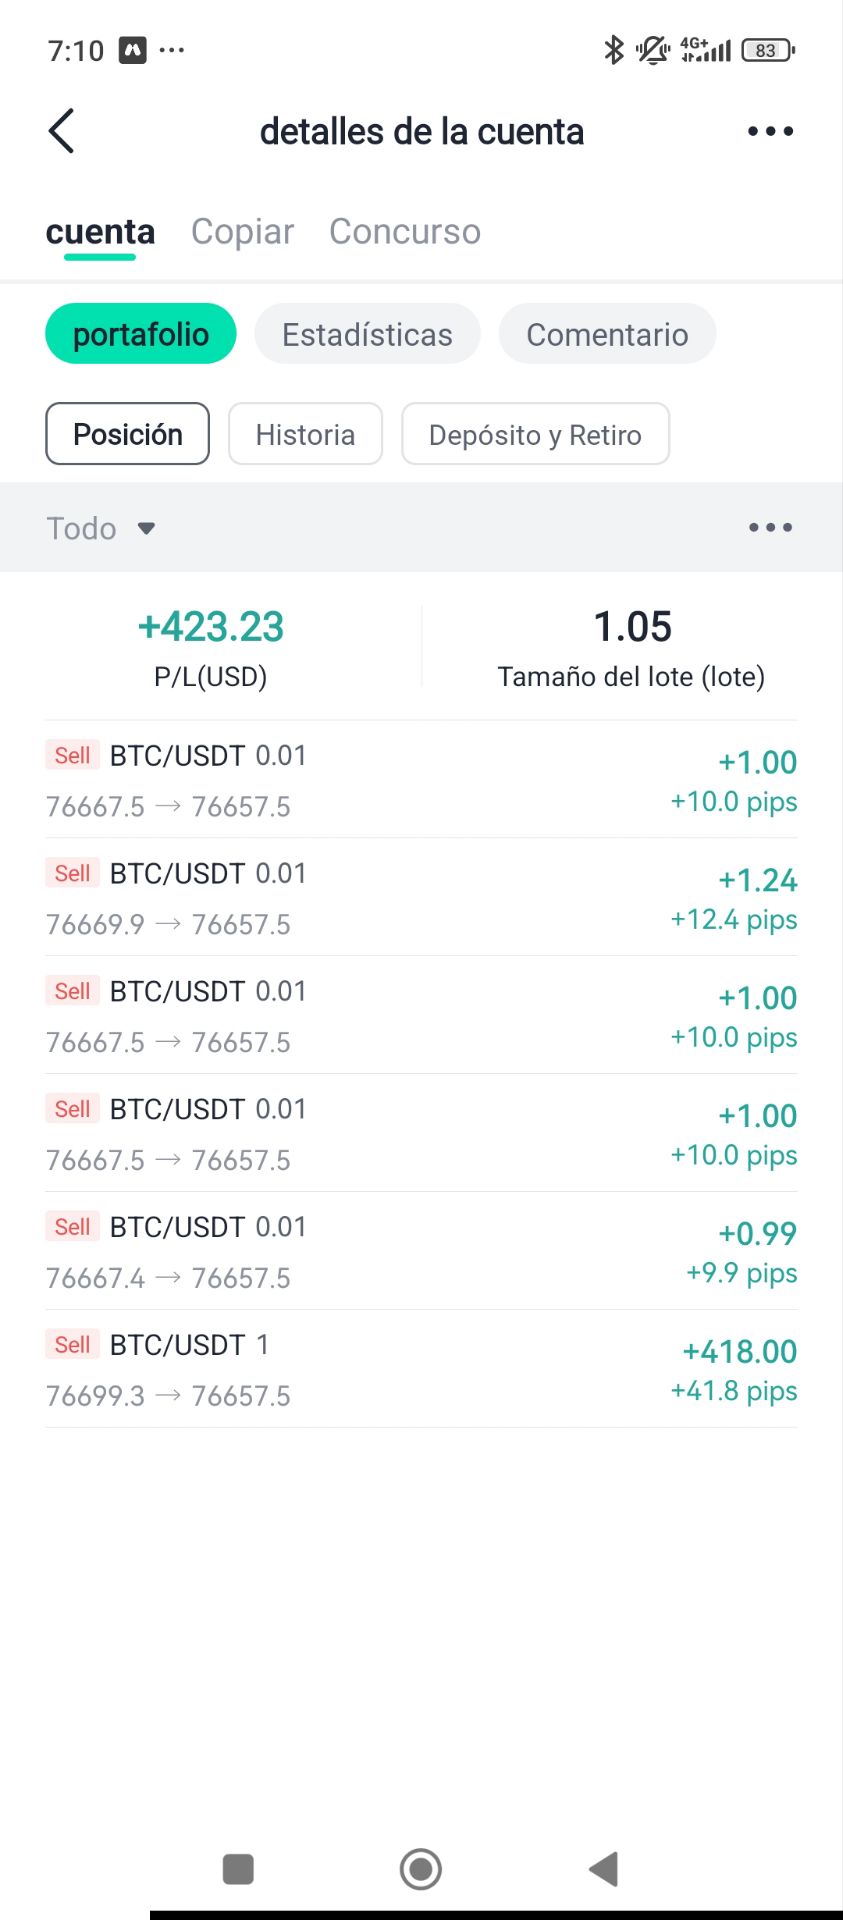Open the header three-dot menu
The image size is (843, 1920).
[x=770, y=131]
